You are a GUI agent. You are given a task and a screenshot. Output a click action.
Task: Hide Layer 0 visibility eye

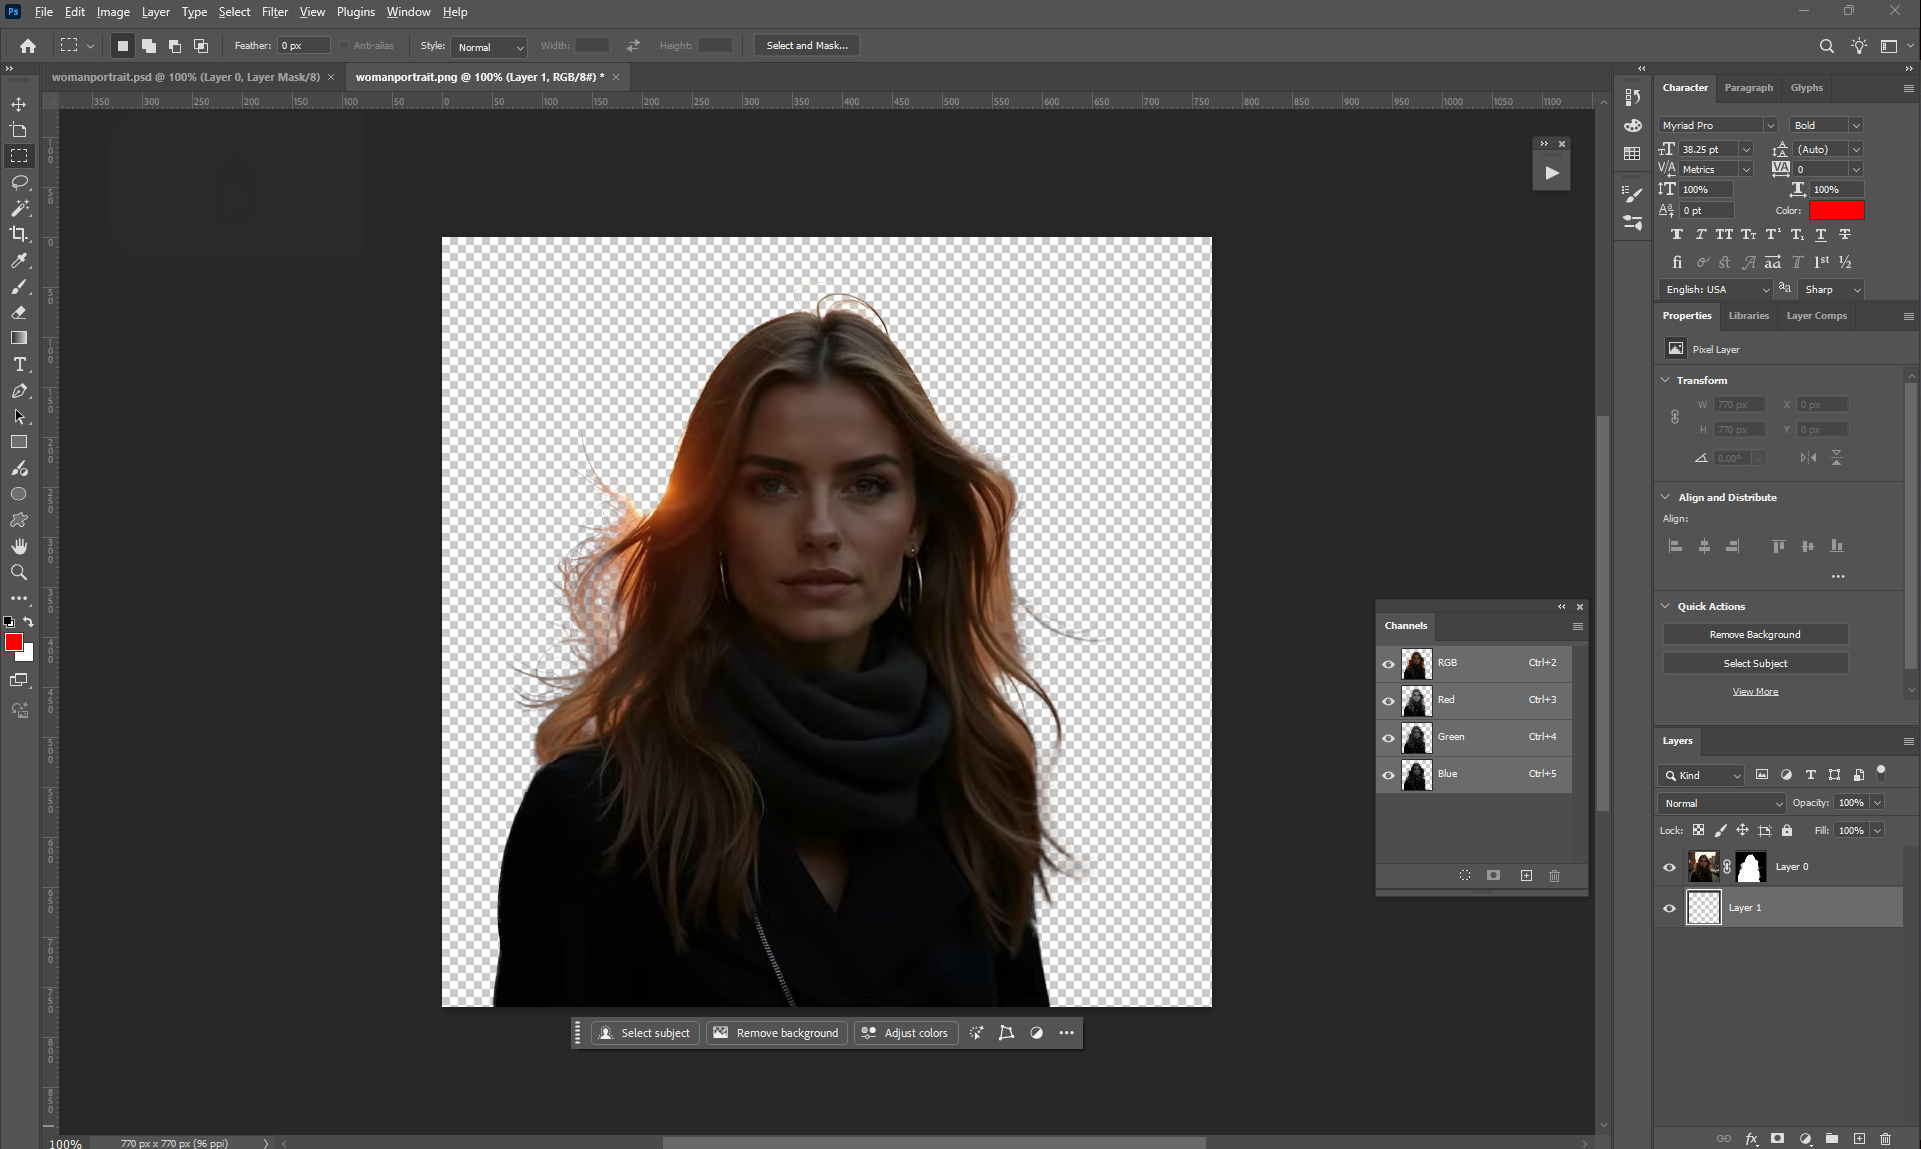1669,867
